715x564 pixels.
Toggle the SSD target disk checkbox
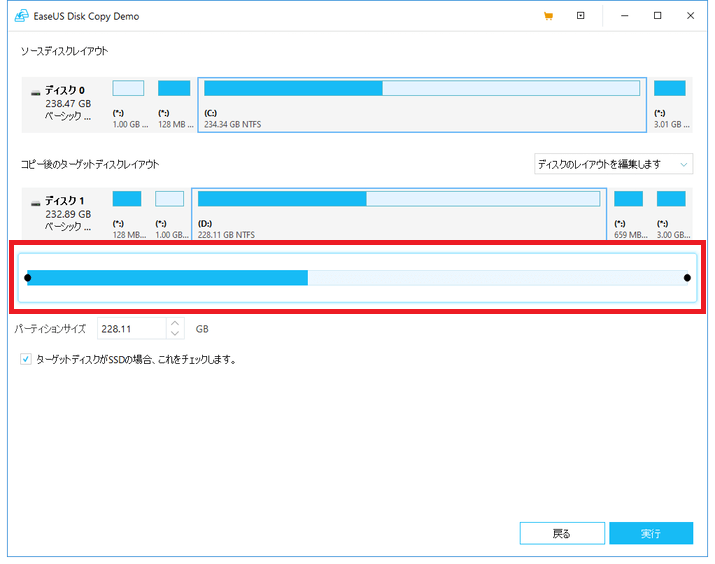(x=26, y=359)
